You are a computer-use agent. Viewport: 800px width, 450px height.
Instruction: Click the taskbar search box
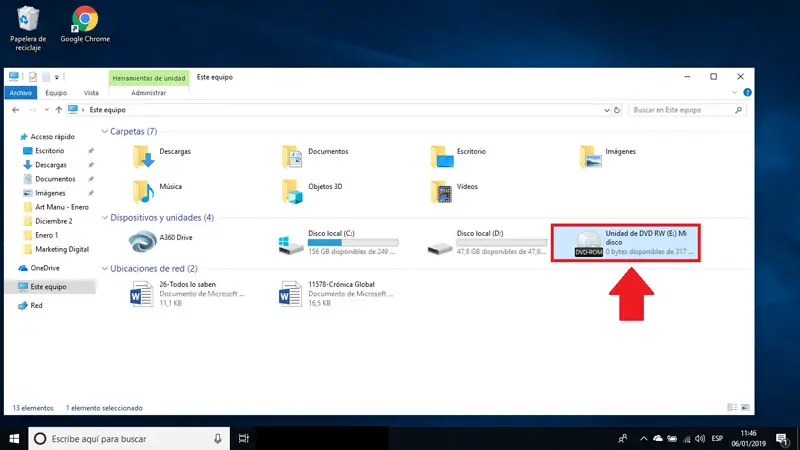[x=129, y=438]
